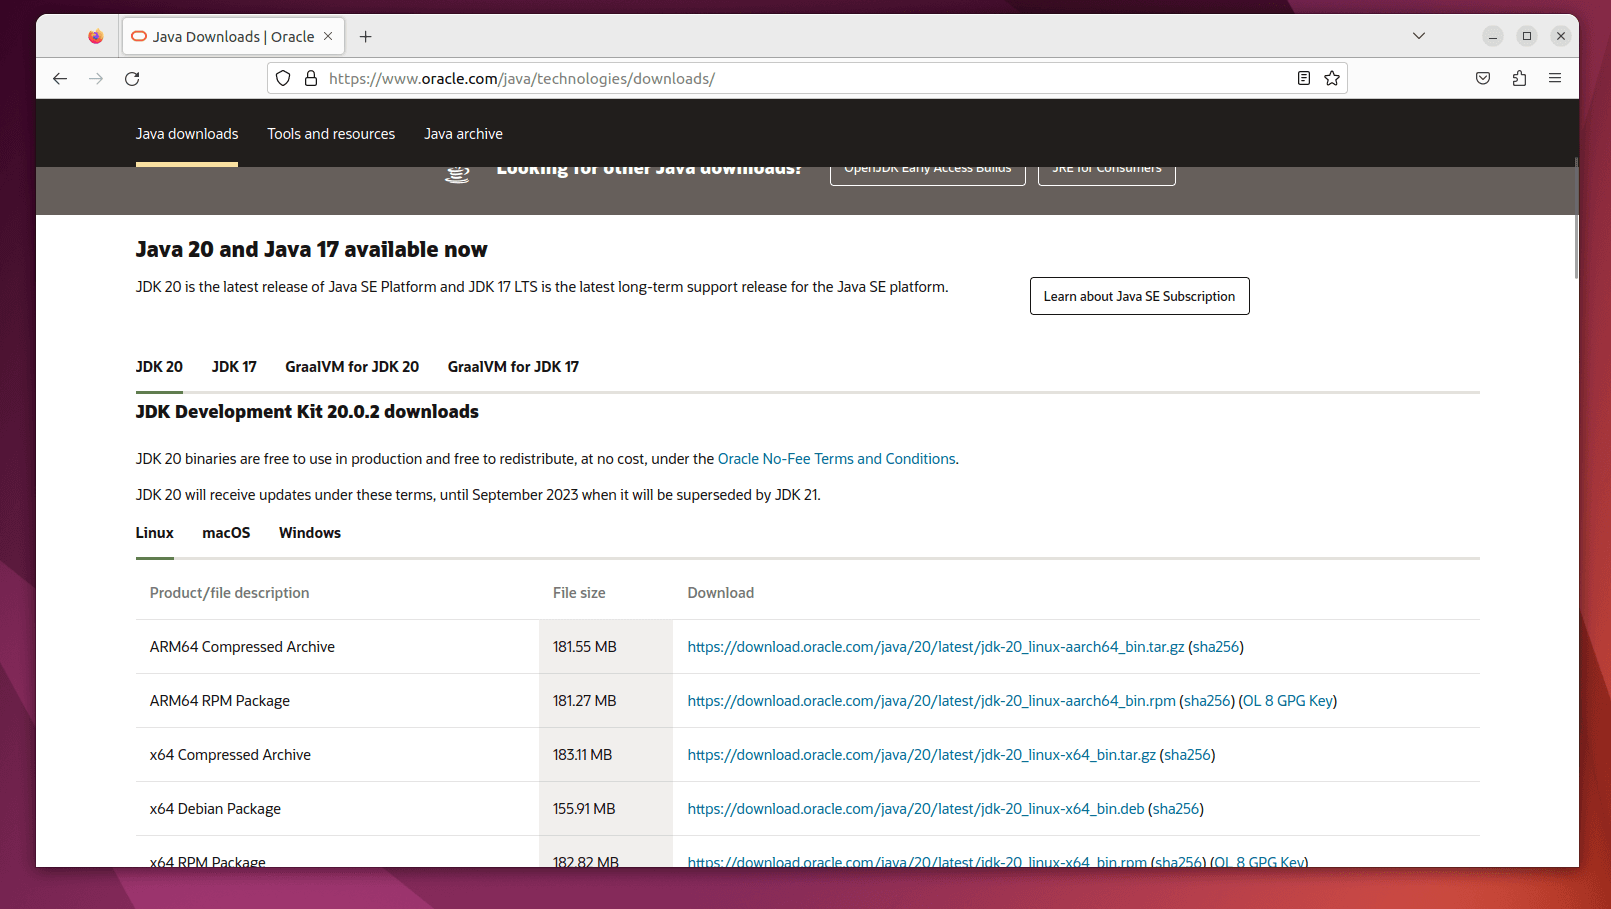This screenshot has height=909, width=1611.
Task: Expand the list all tabs chevron
Action: [x=1419, y=36]
